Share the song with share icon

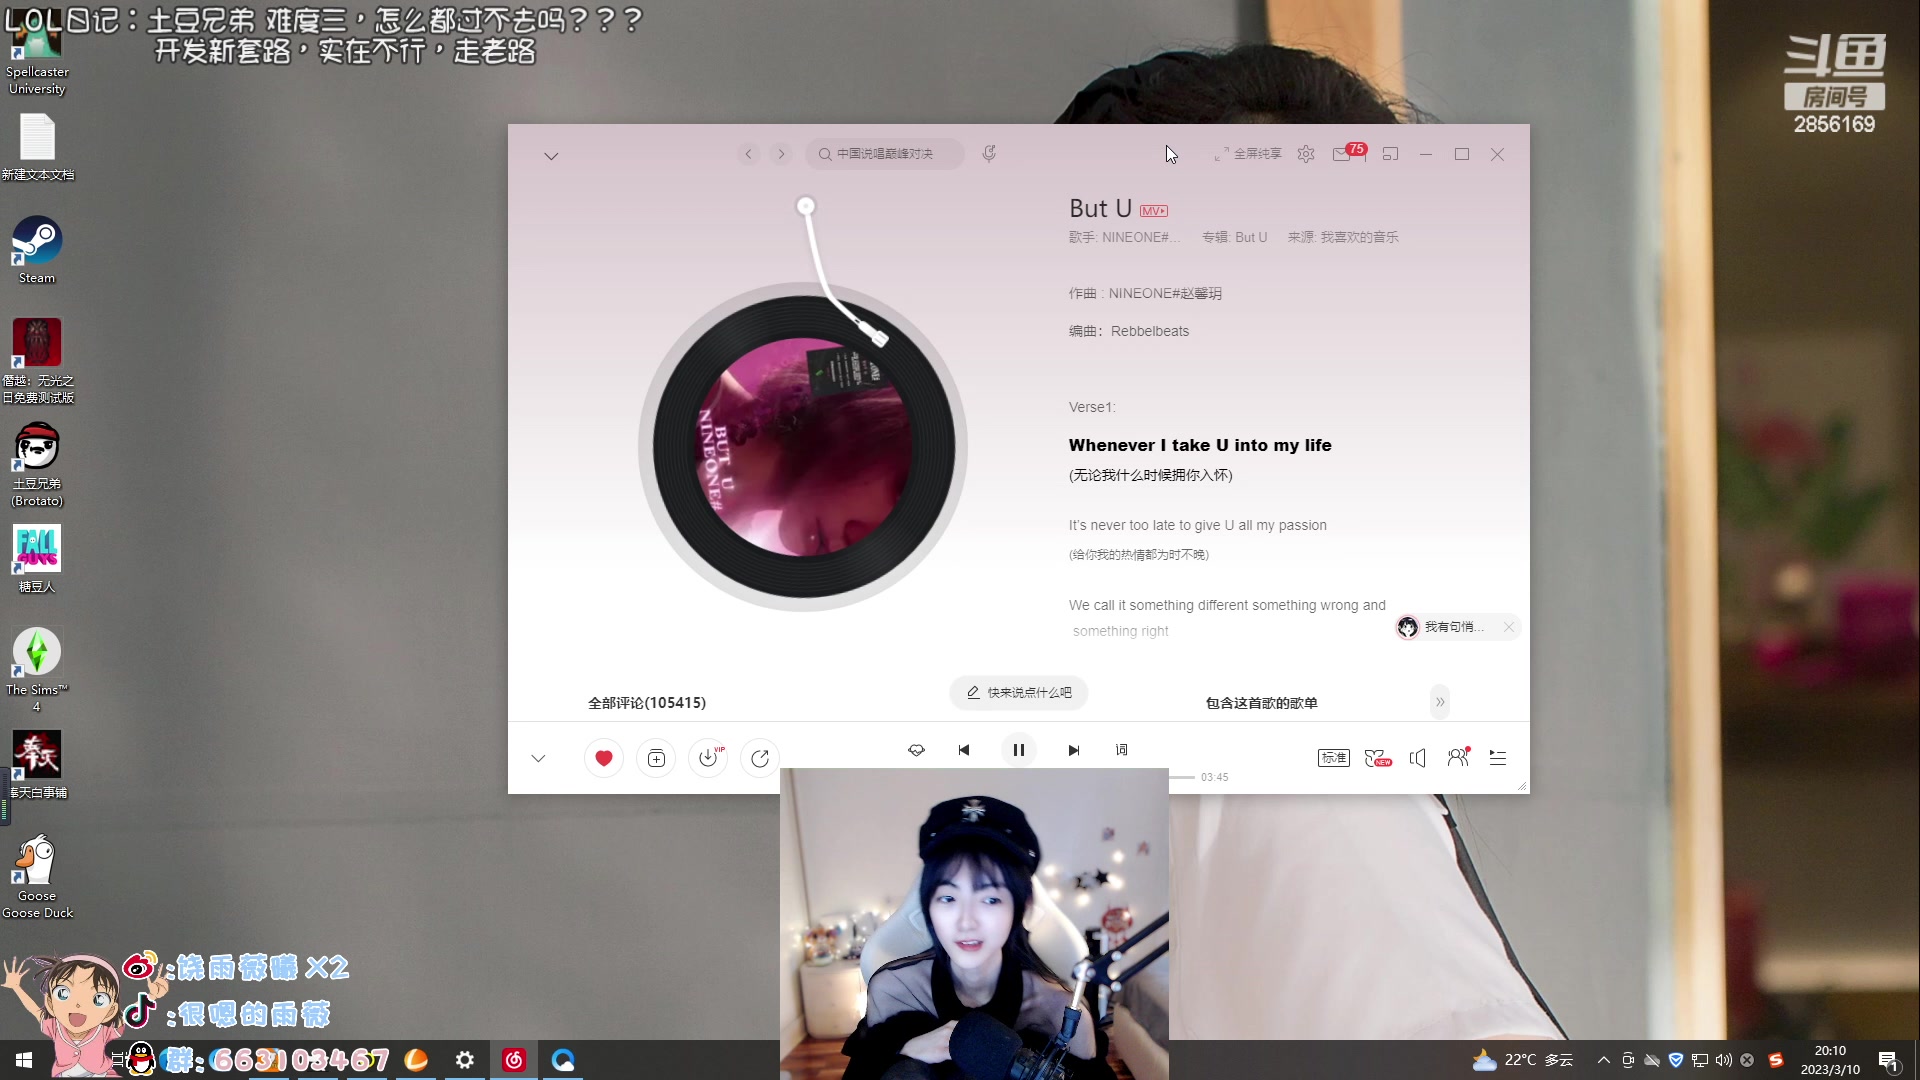(760, 758)
